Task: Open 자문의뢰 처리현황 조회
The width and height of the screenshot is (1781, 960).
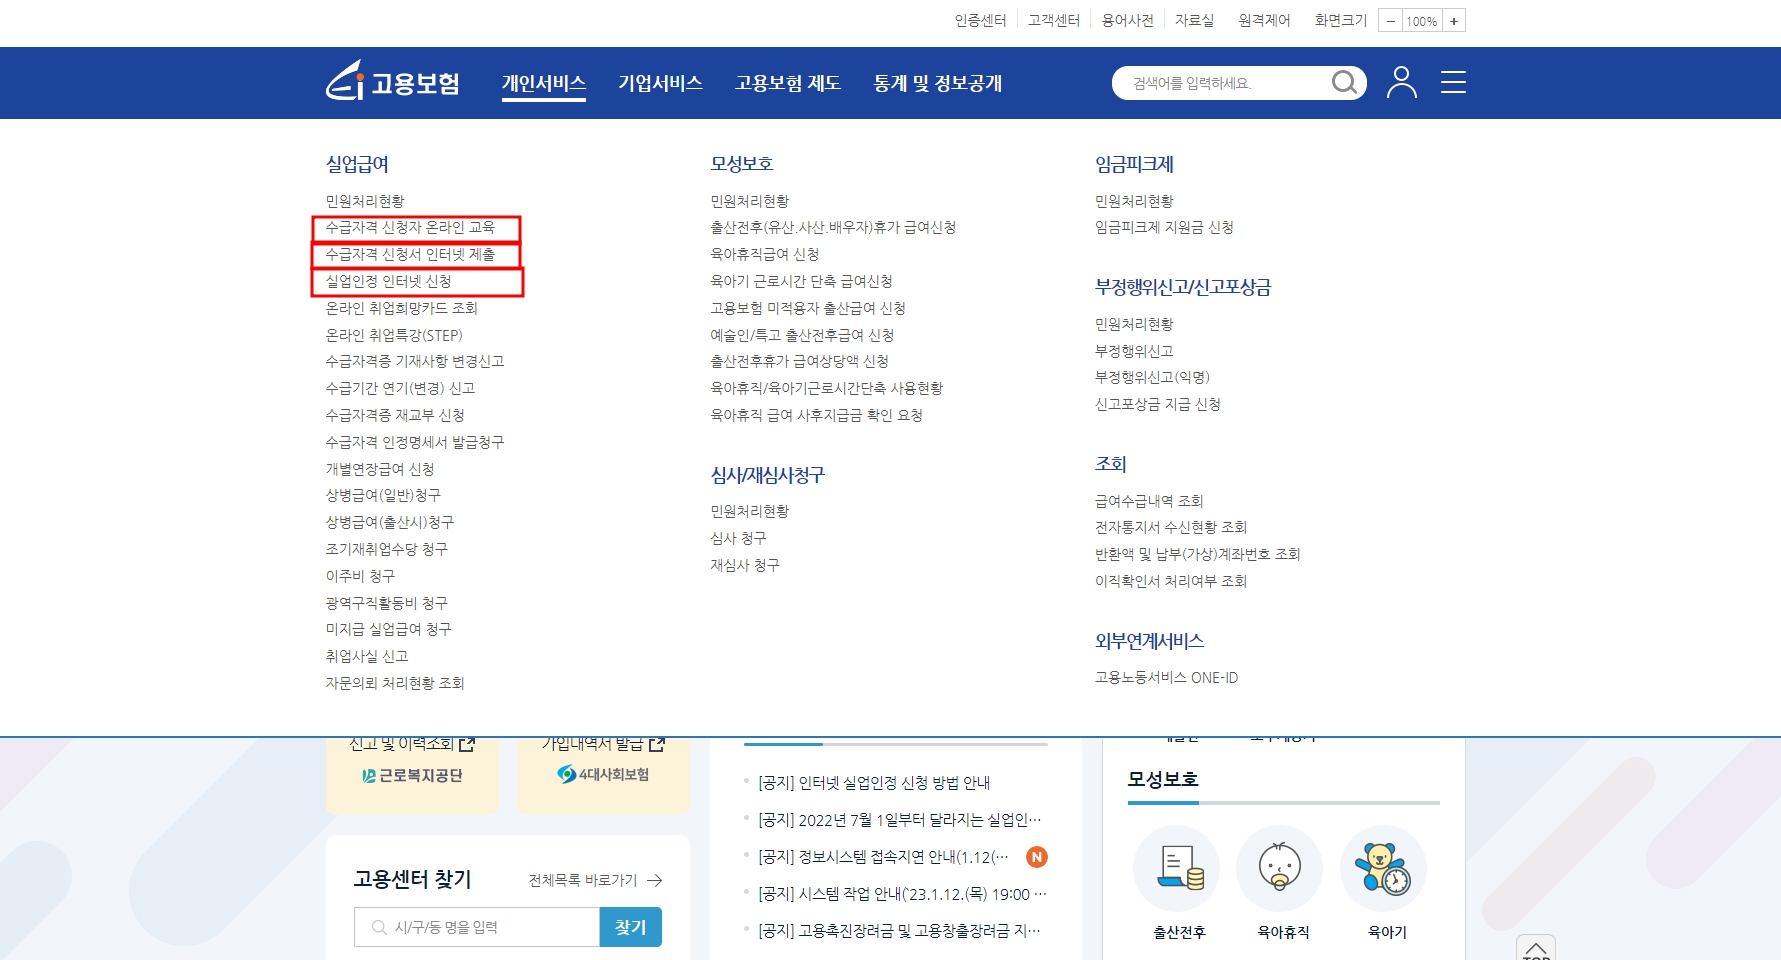Action: (x=395, y=683)
